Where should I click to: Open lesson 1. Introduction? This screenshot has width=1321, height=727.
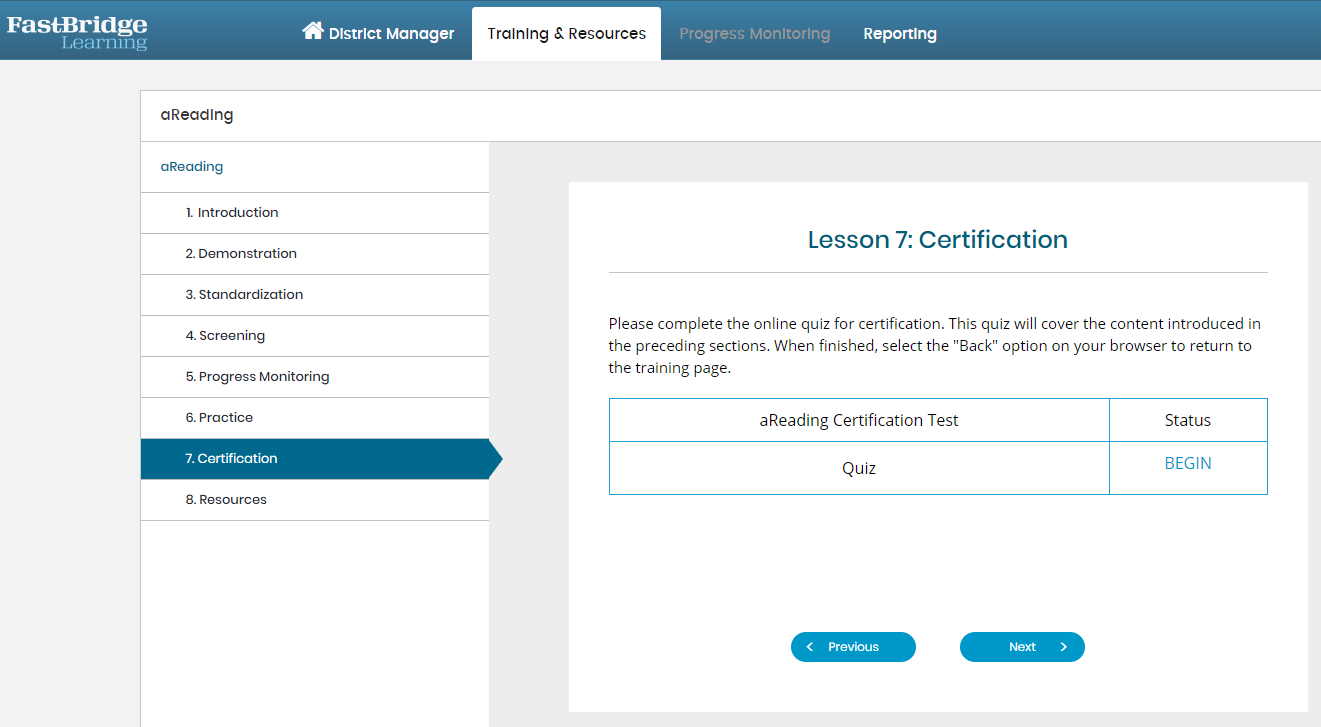315,213
